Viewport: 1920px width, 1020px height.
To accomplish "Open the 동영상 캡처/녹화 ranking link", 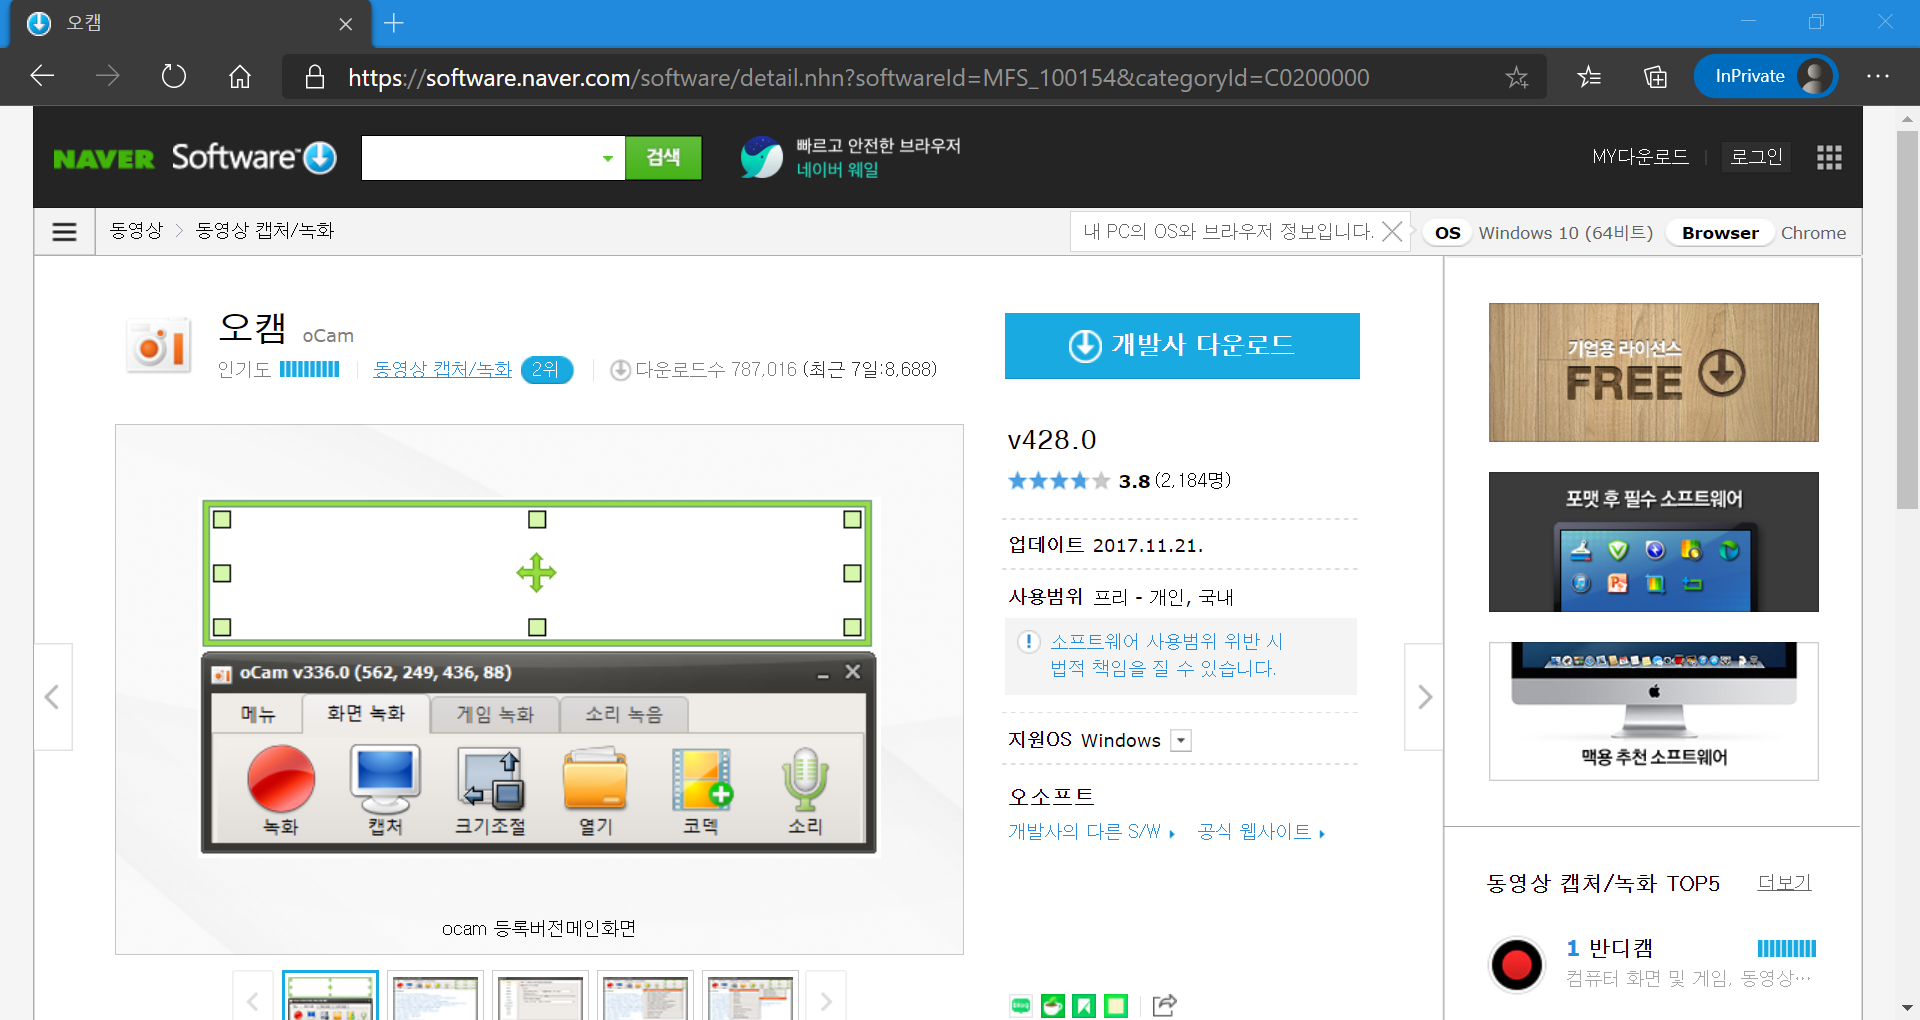I will [442, 370].
